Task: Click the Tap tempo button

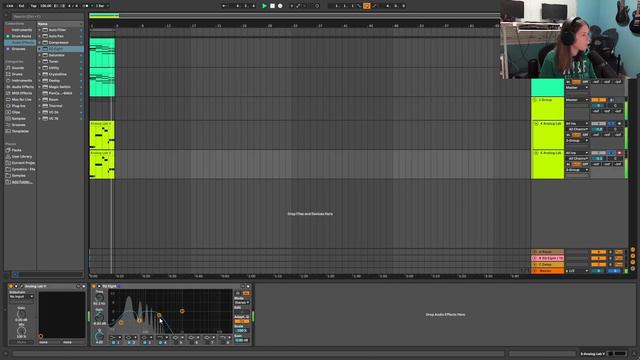Action: (33, 6)
